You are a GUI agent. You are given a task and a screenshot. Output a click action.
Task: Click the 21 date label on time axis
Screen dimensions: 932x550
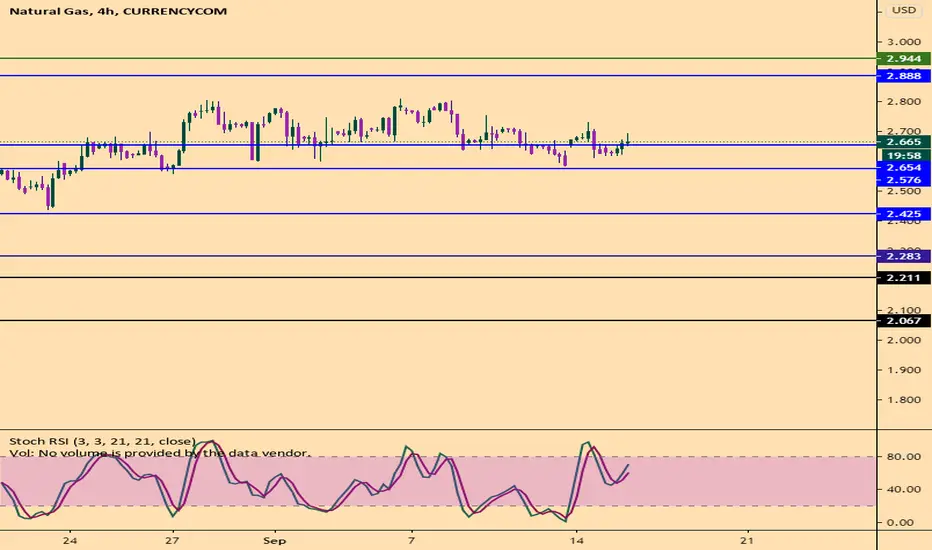(x=747, y=540)
